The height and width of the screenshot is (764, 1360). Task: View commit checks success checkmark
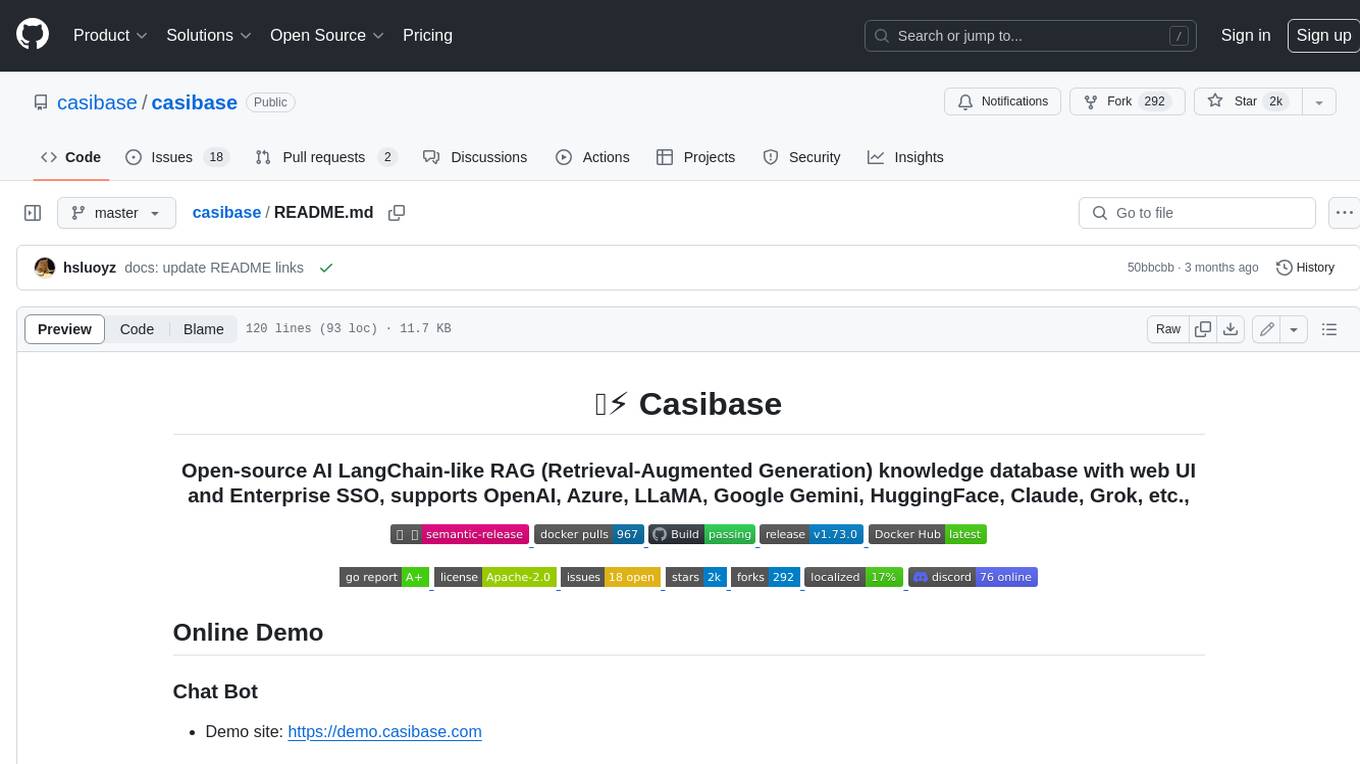(x=326, y=268)
